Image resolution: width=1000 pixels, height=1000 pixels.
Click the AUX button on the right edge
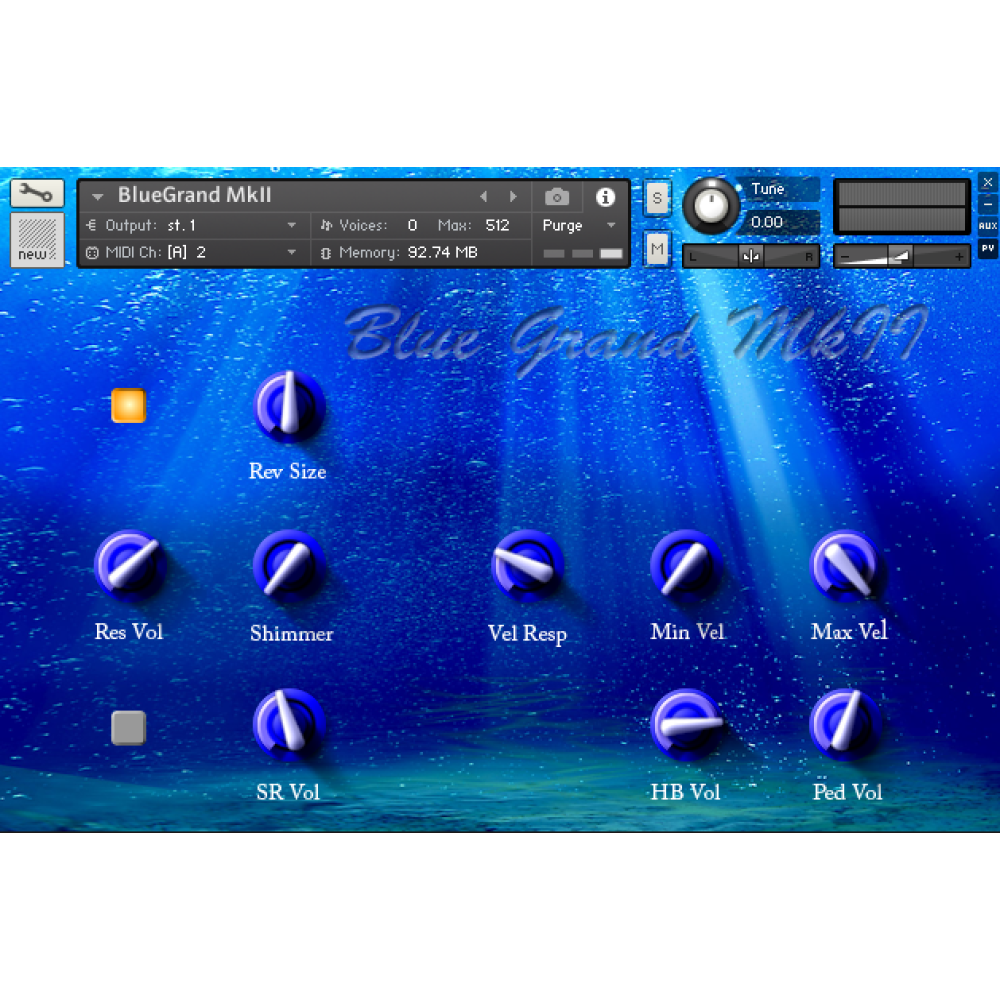[987, 226]
